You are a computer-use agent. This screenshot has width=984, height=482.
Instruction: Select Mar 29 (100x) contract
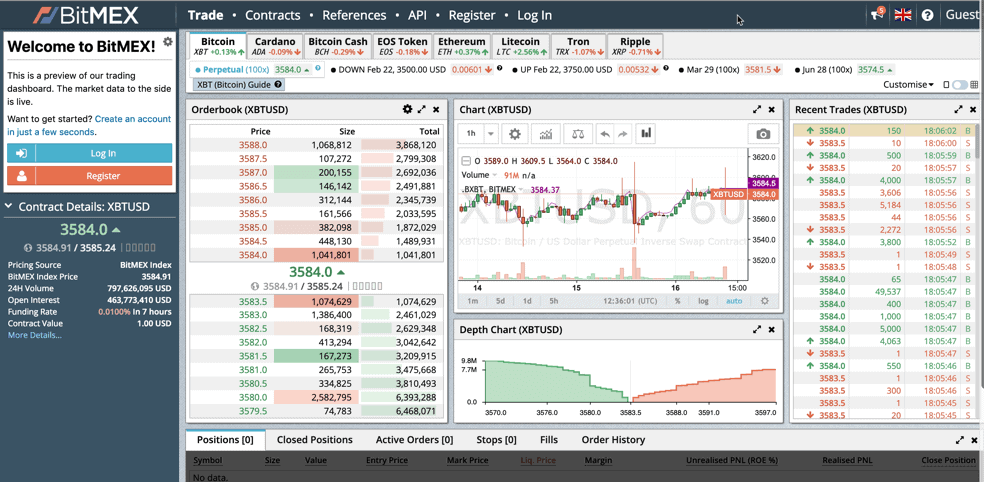(x=732, y=70)
